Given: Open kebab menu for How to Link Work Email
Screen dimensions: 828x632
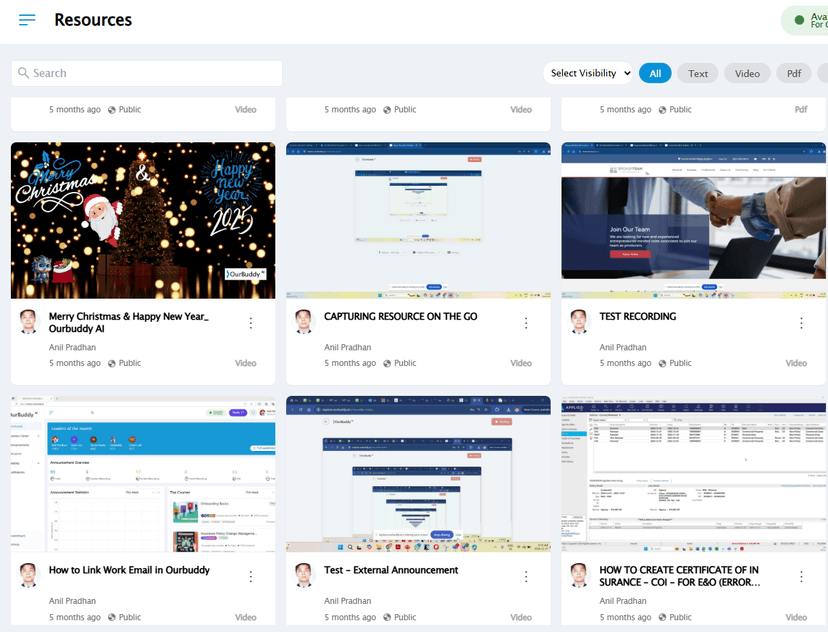Looking at the screenshot, I should pos(250,577).
